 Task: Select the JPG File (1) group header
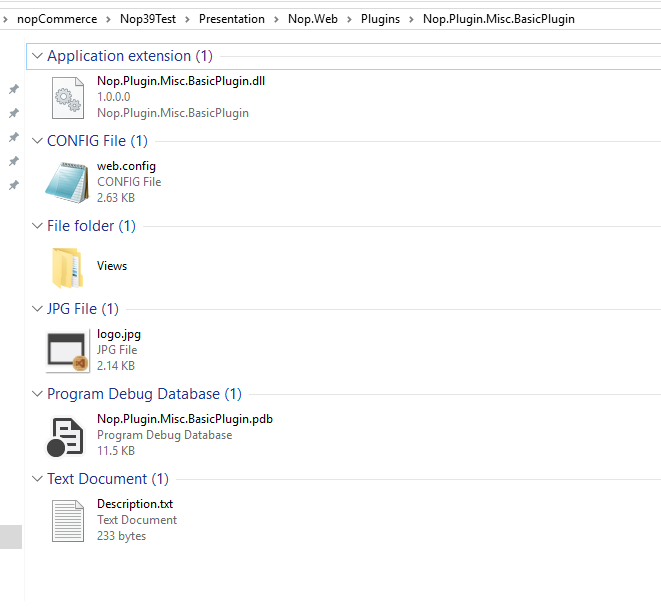point(83,309)
